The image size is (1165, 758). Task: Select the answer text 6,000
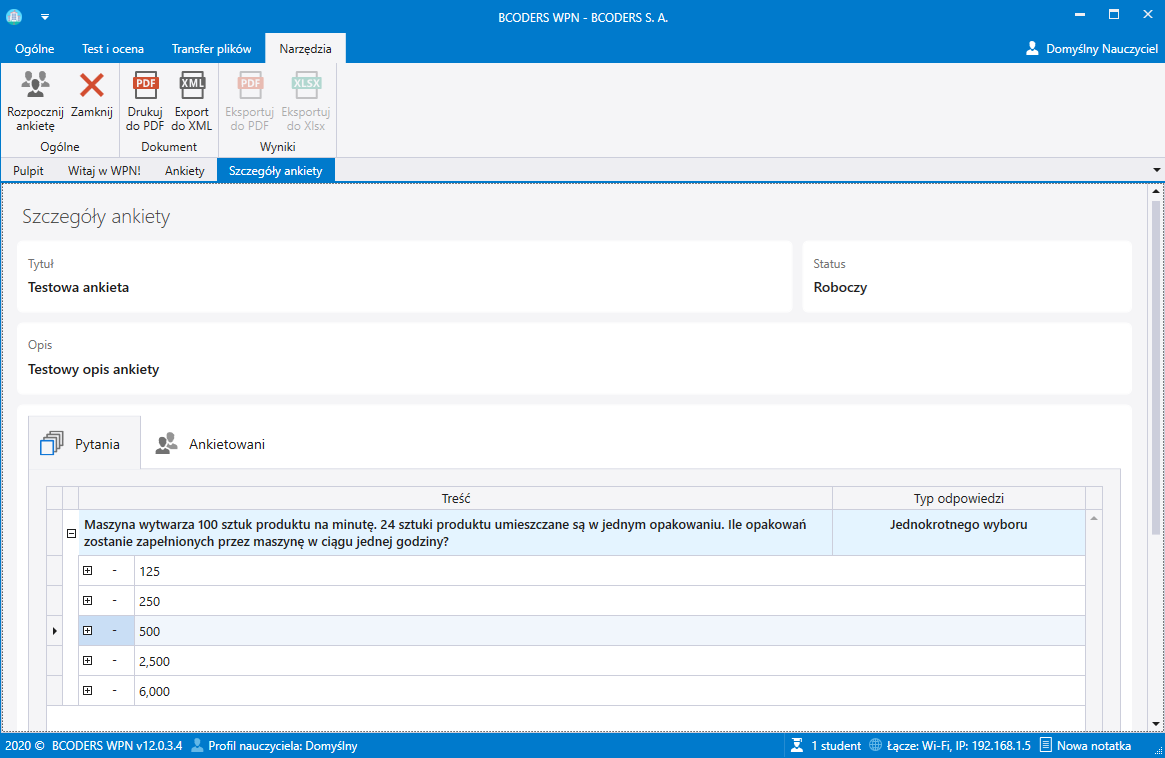(155, 691)
